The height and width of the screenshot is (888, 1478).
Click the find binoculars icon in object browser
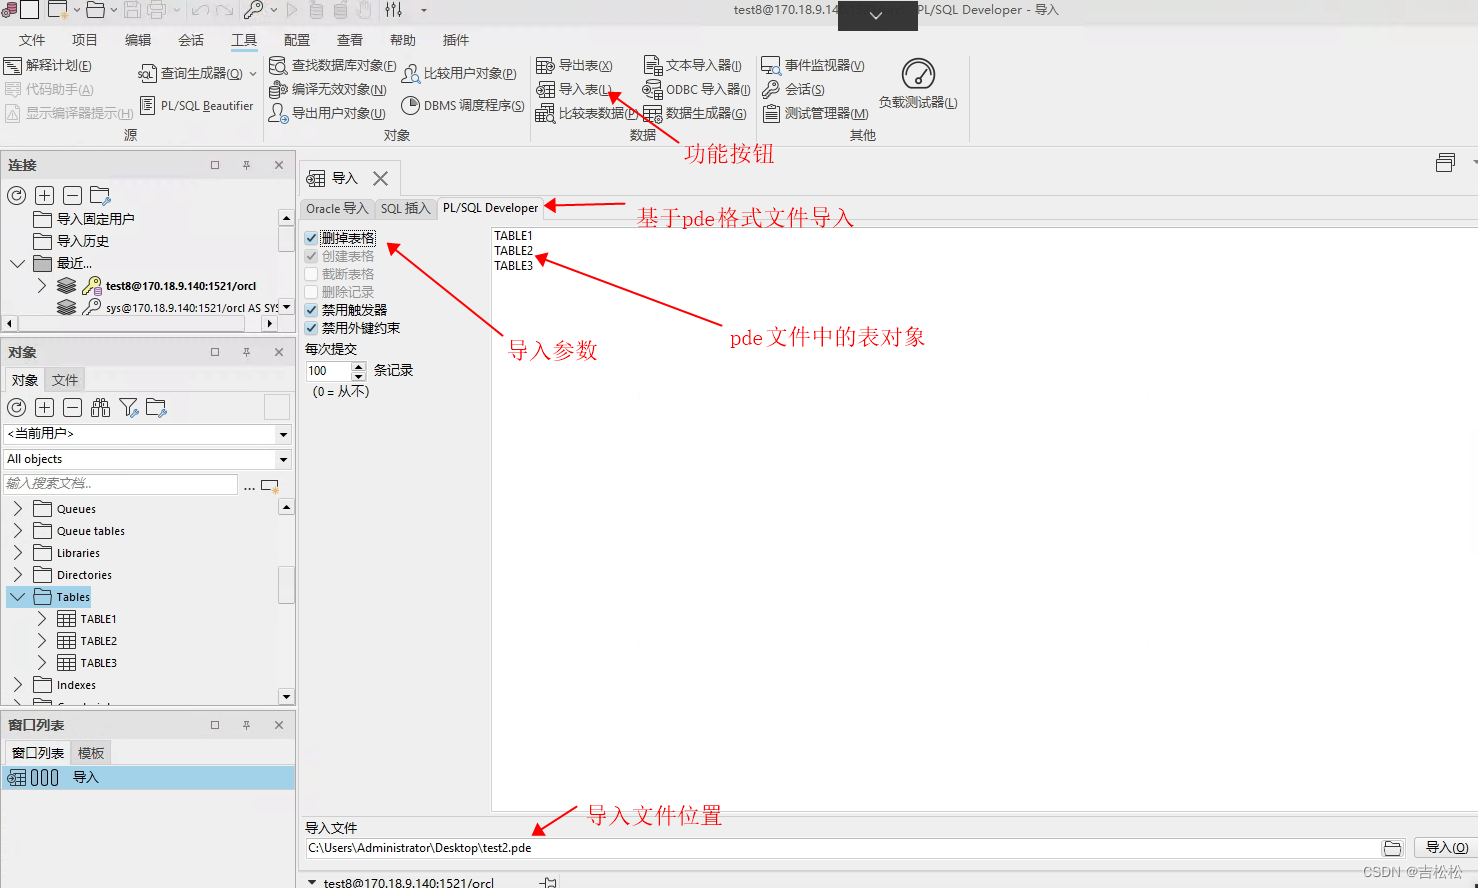coord(101,407)
